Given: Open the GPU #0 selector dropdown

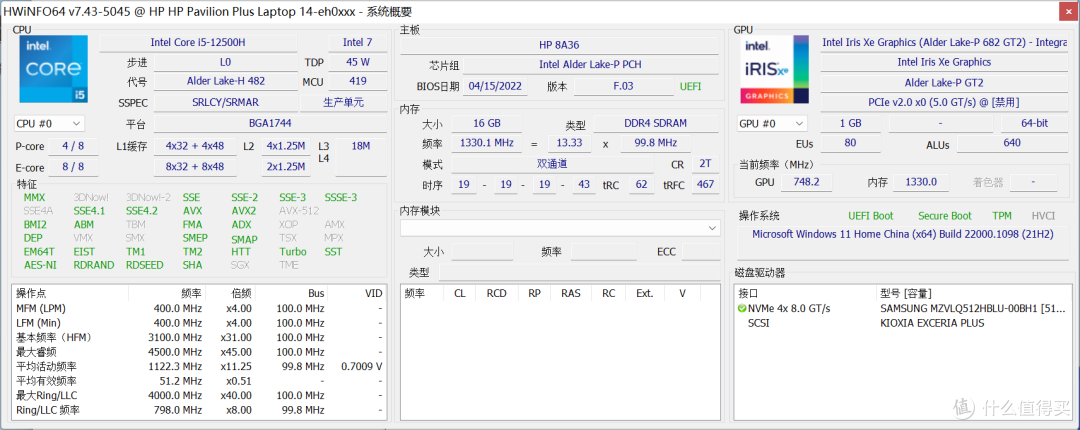Looking at the screenshot, I should (x=772, y=123).
